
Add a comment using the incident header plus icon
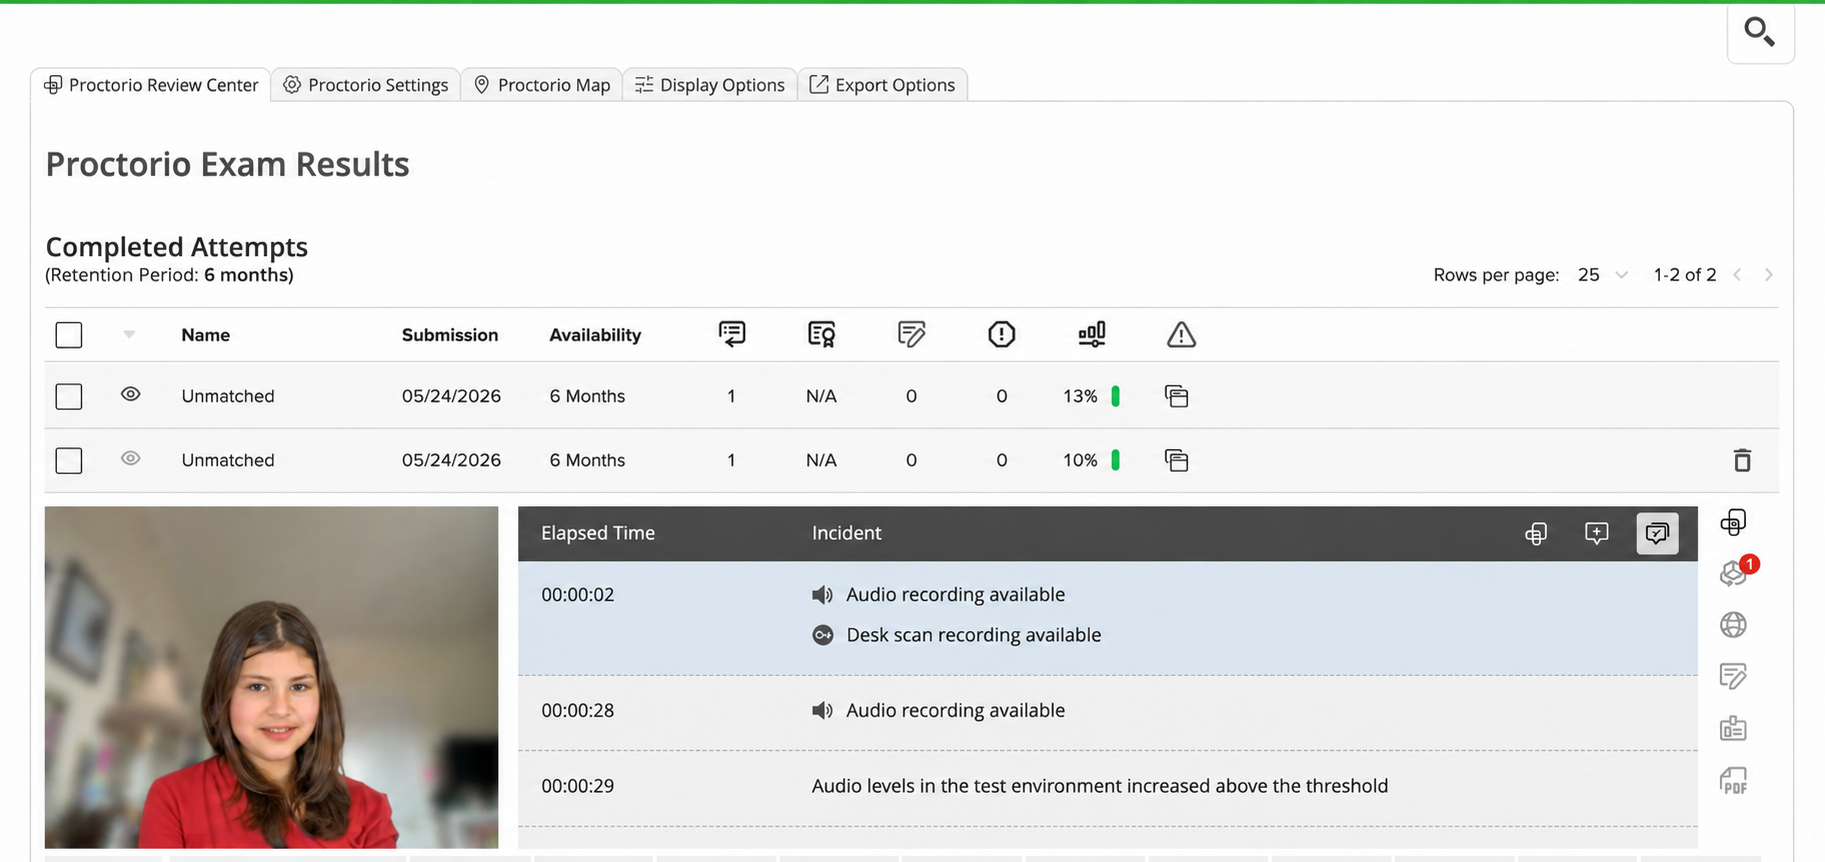click(1597, 533)
